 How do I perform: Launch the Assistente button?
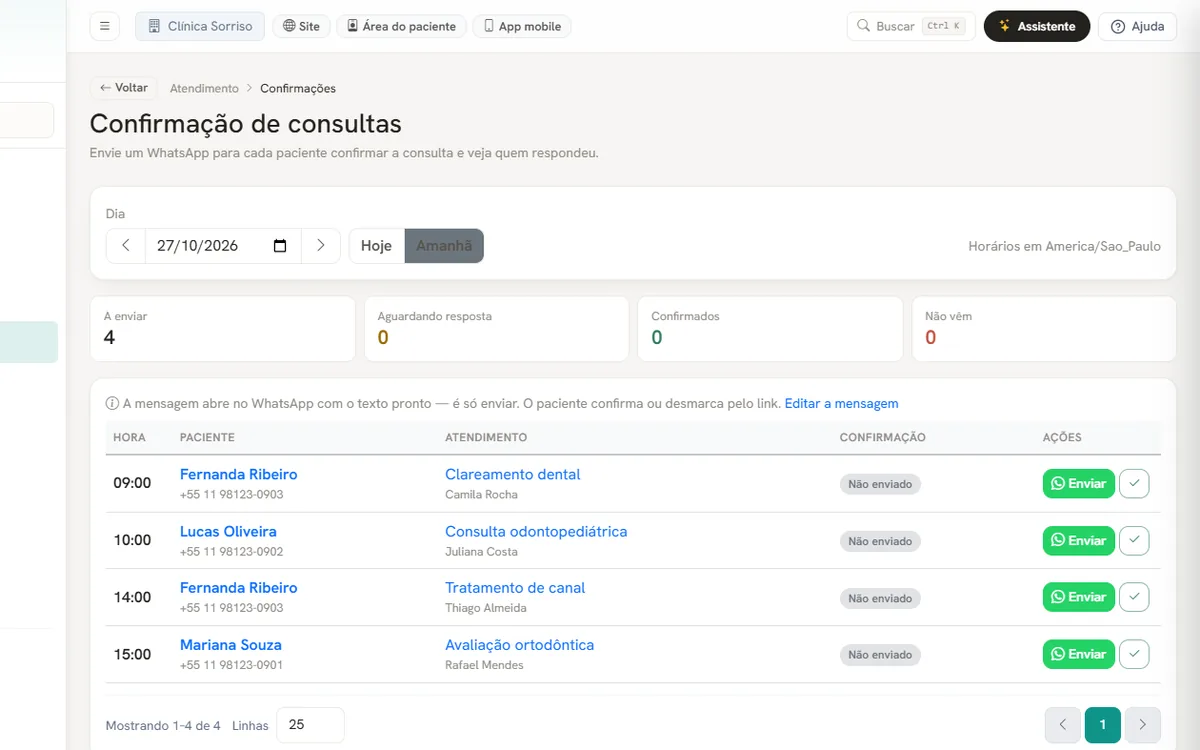[x=1037, y=26]
